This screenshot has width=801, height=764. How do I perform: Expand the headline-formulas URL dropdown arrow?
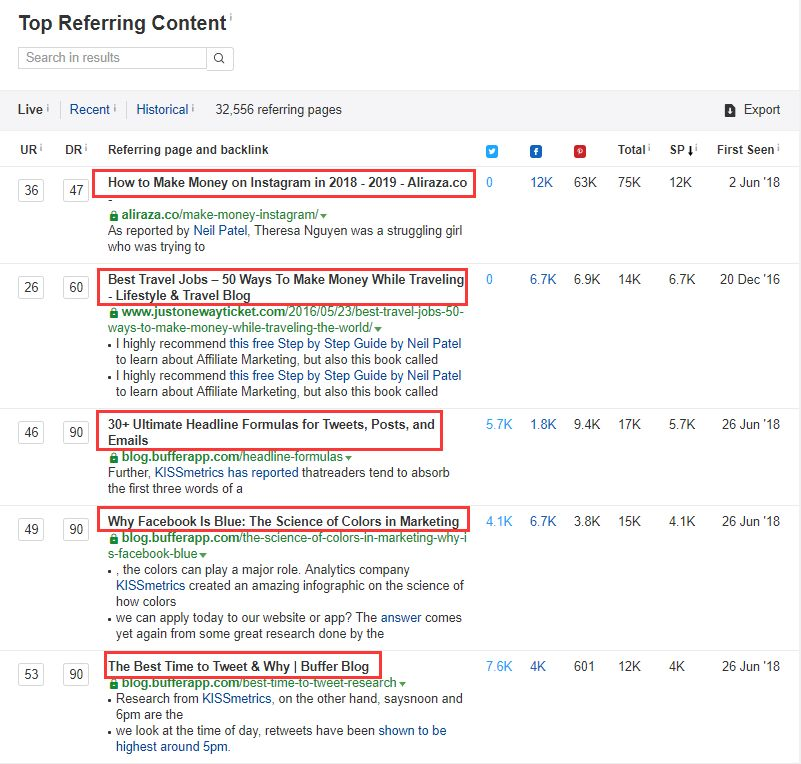(x=348, y=458)
